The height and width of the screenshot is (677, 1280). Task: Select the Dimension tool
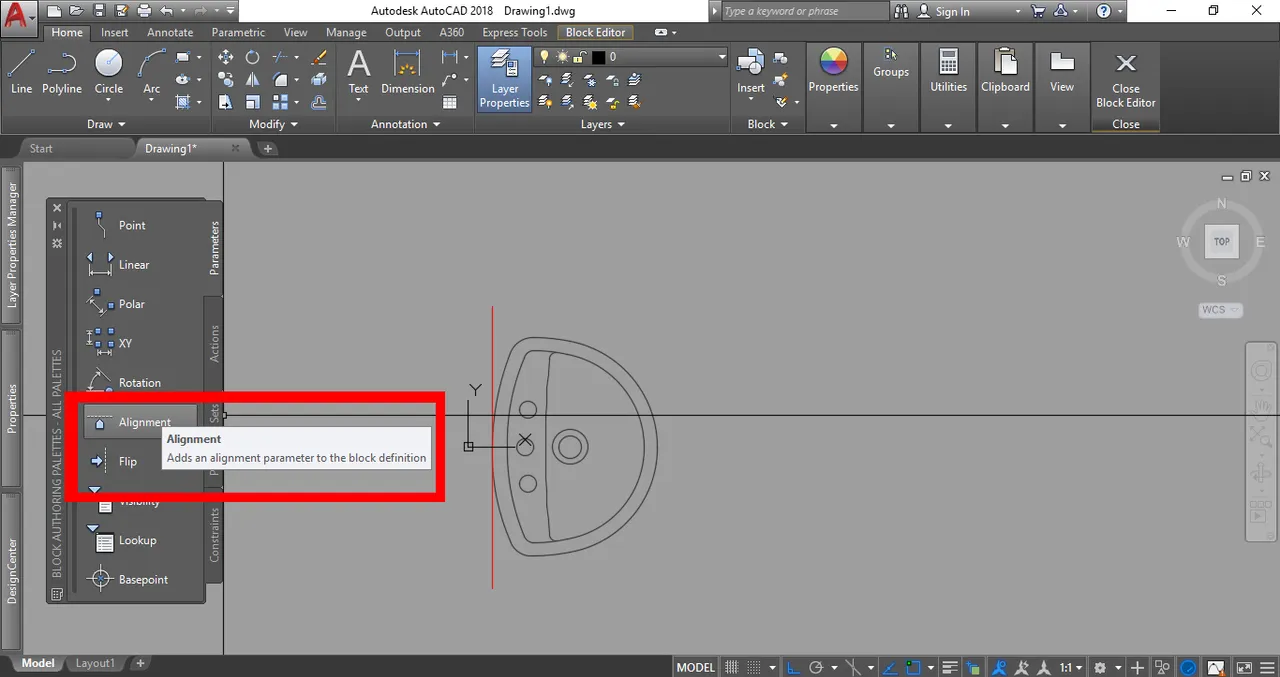point(408,73)
